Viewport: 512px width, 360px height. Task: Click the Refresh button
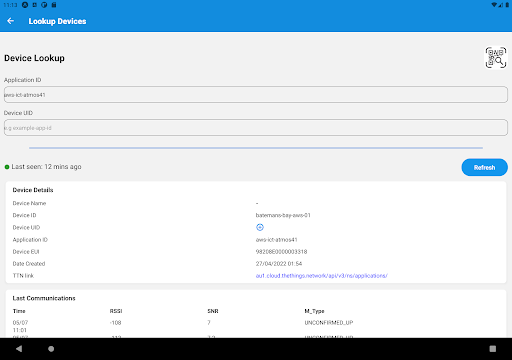point(484,167)
